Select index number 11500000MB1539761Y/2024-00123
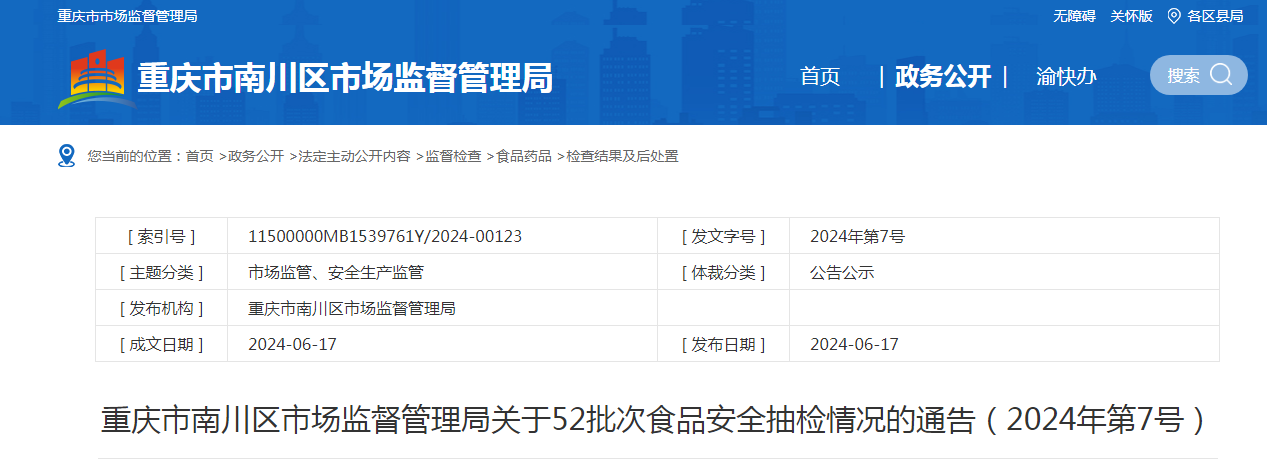The height and width of the screenshot is (459, 1267). 385,237
